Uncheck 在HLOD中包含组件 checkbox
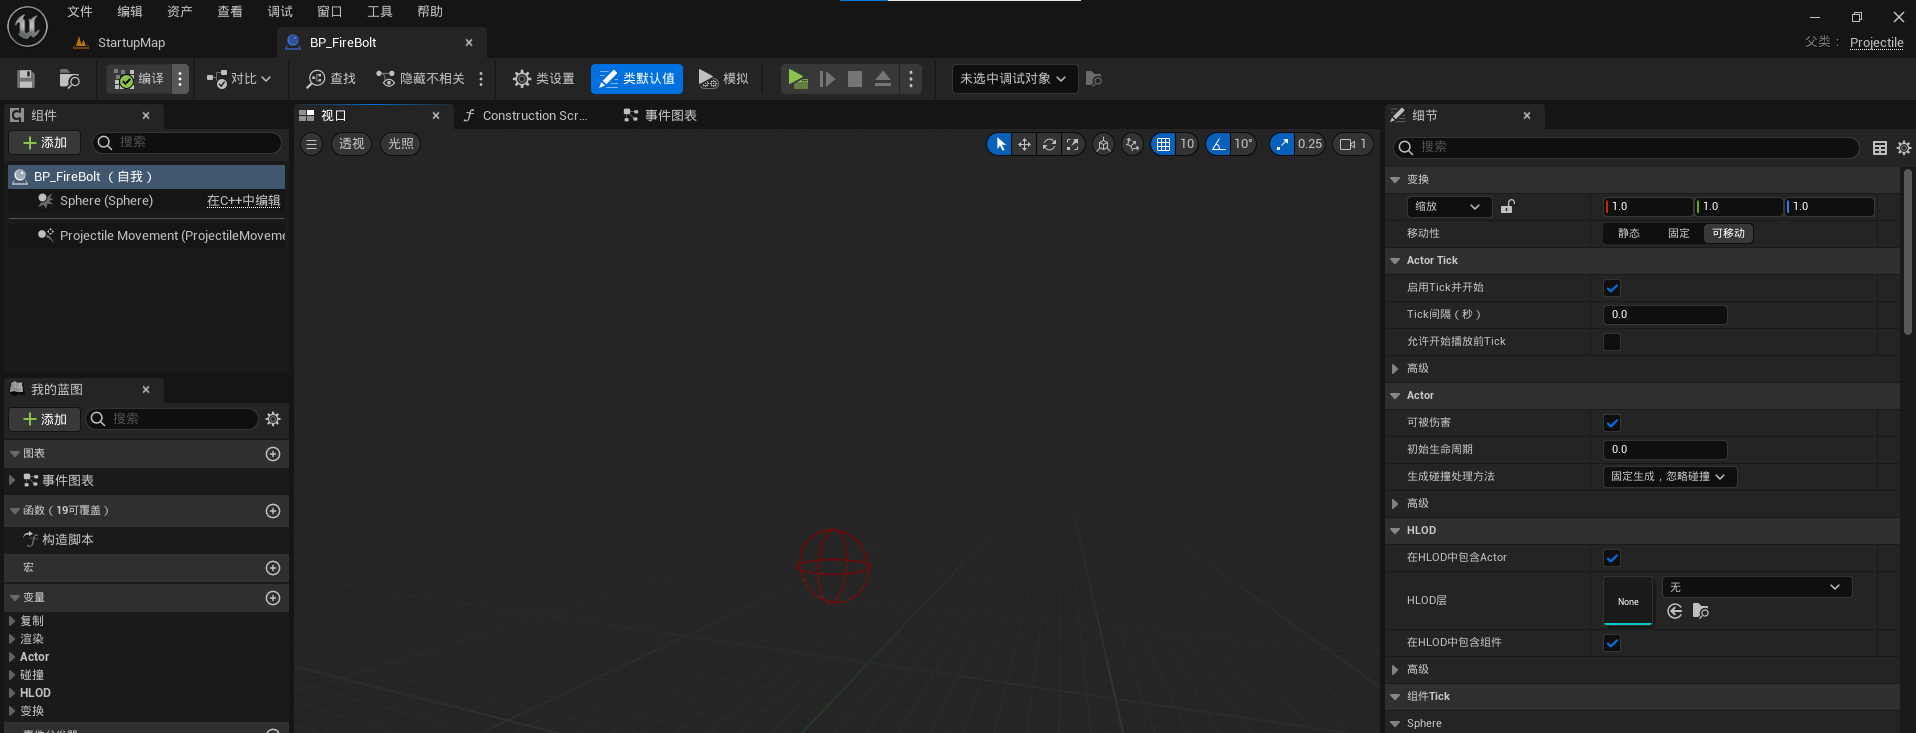 coord(1612,643)
